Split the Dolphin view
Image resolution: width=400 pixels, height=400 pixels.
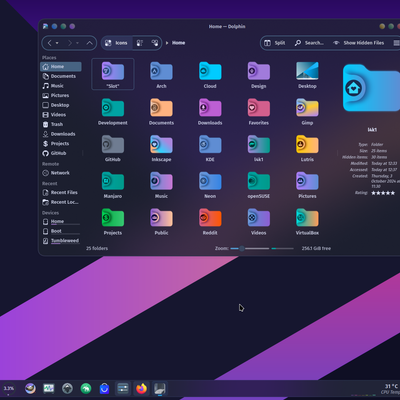tap(275, 43)
